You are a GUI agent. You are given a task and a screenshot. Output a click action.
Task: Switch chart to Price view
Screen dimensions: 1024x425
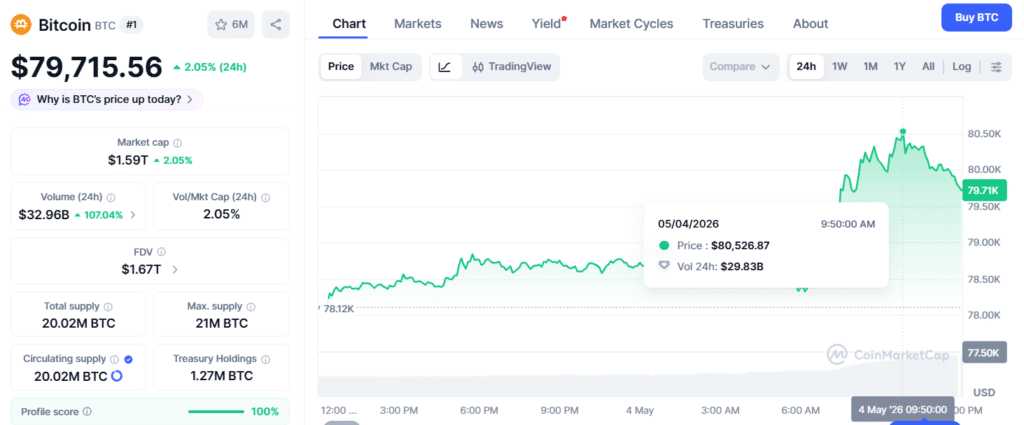[x=341, y=67]
